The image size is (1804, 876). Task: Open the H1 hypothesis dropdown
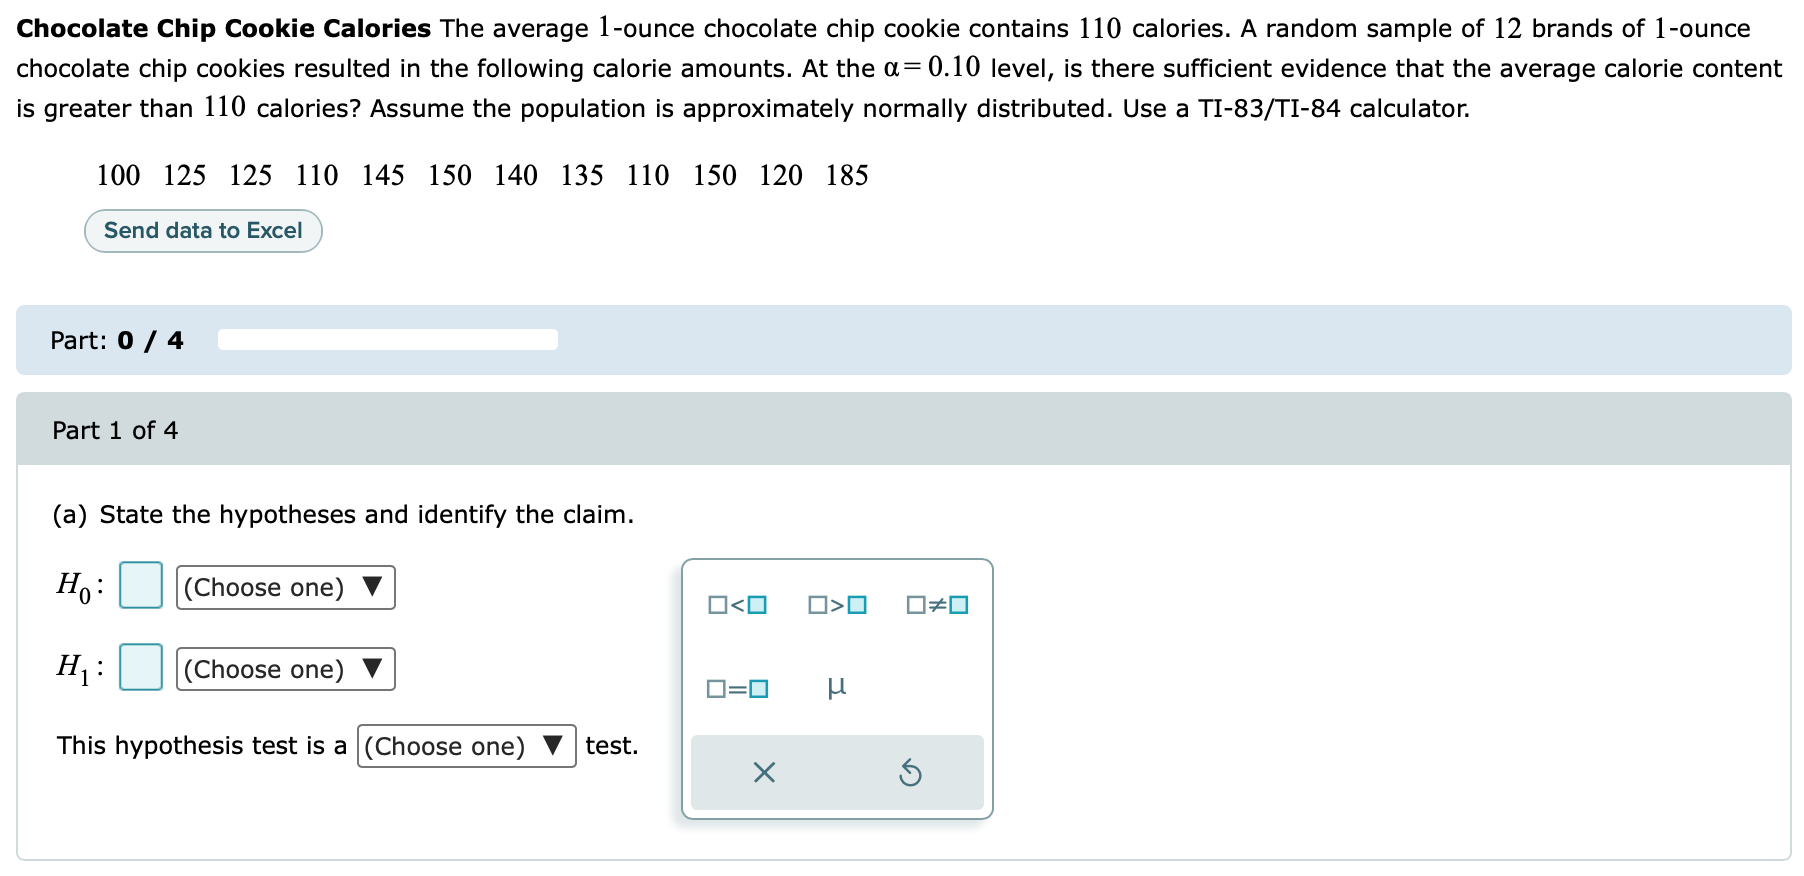[x=284, y=668]
